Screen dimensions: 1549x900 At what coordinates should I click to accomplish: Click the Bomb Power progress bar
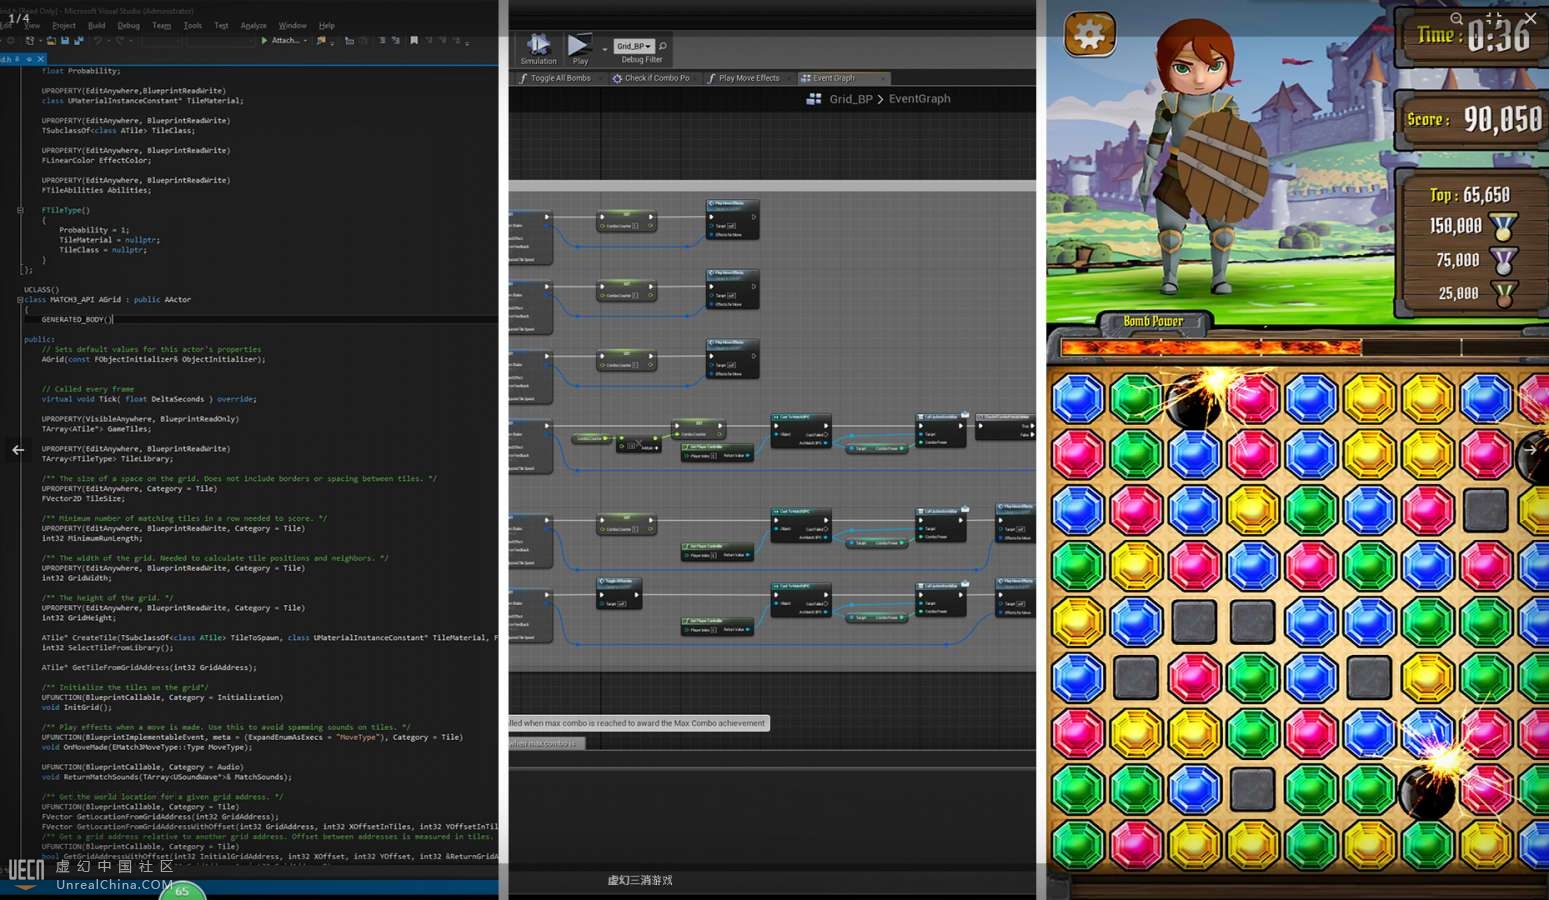(1304, 347)
